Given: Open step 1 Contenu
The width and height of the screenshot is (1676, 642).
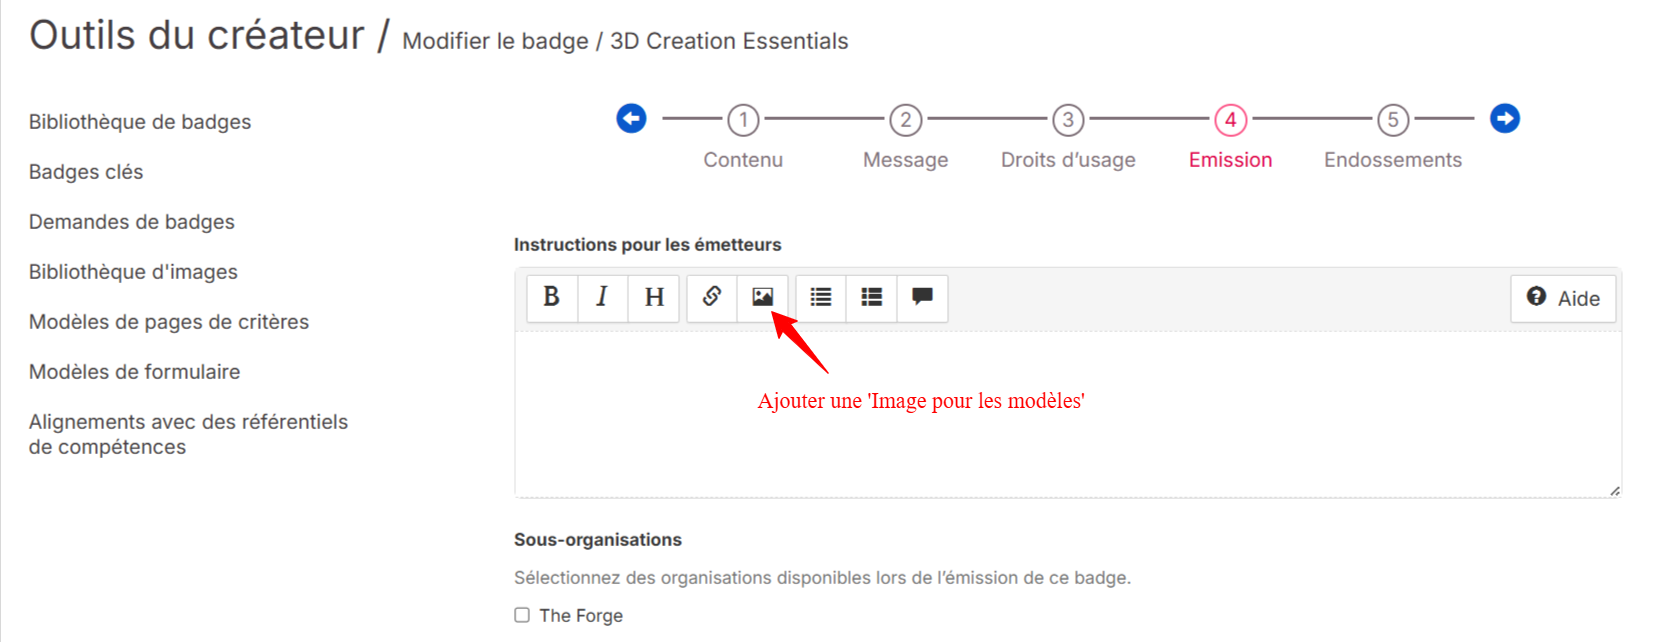Looking at the screenshot, I should pos(743,121).
